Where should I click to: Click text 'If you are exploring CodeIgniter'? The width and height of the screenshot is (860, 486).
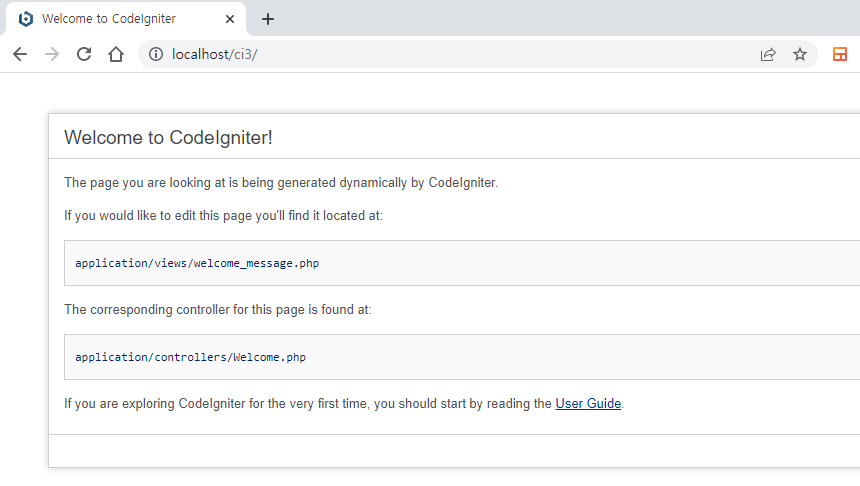click(155, 404)
